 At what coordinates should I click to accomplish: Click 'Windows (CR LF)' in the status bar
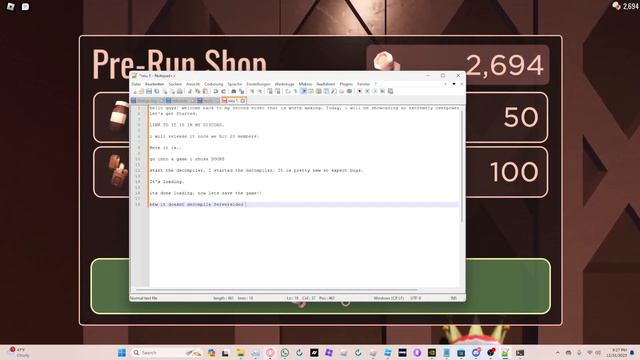(389, 298)
